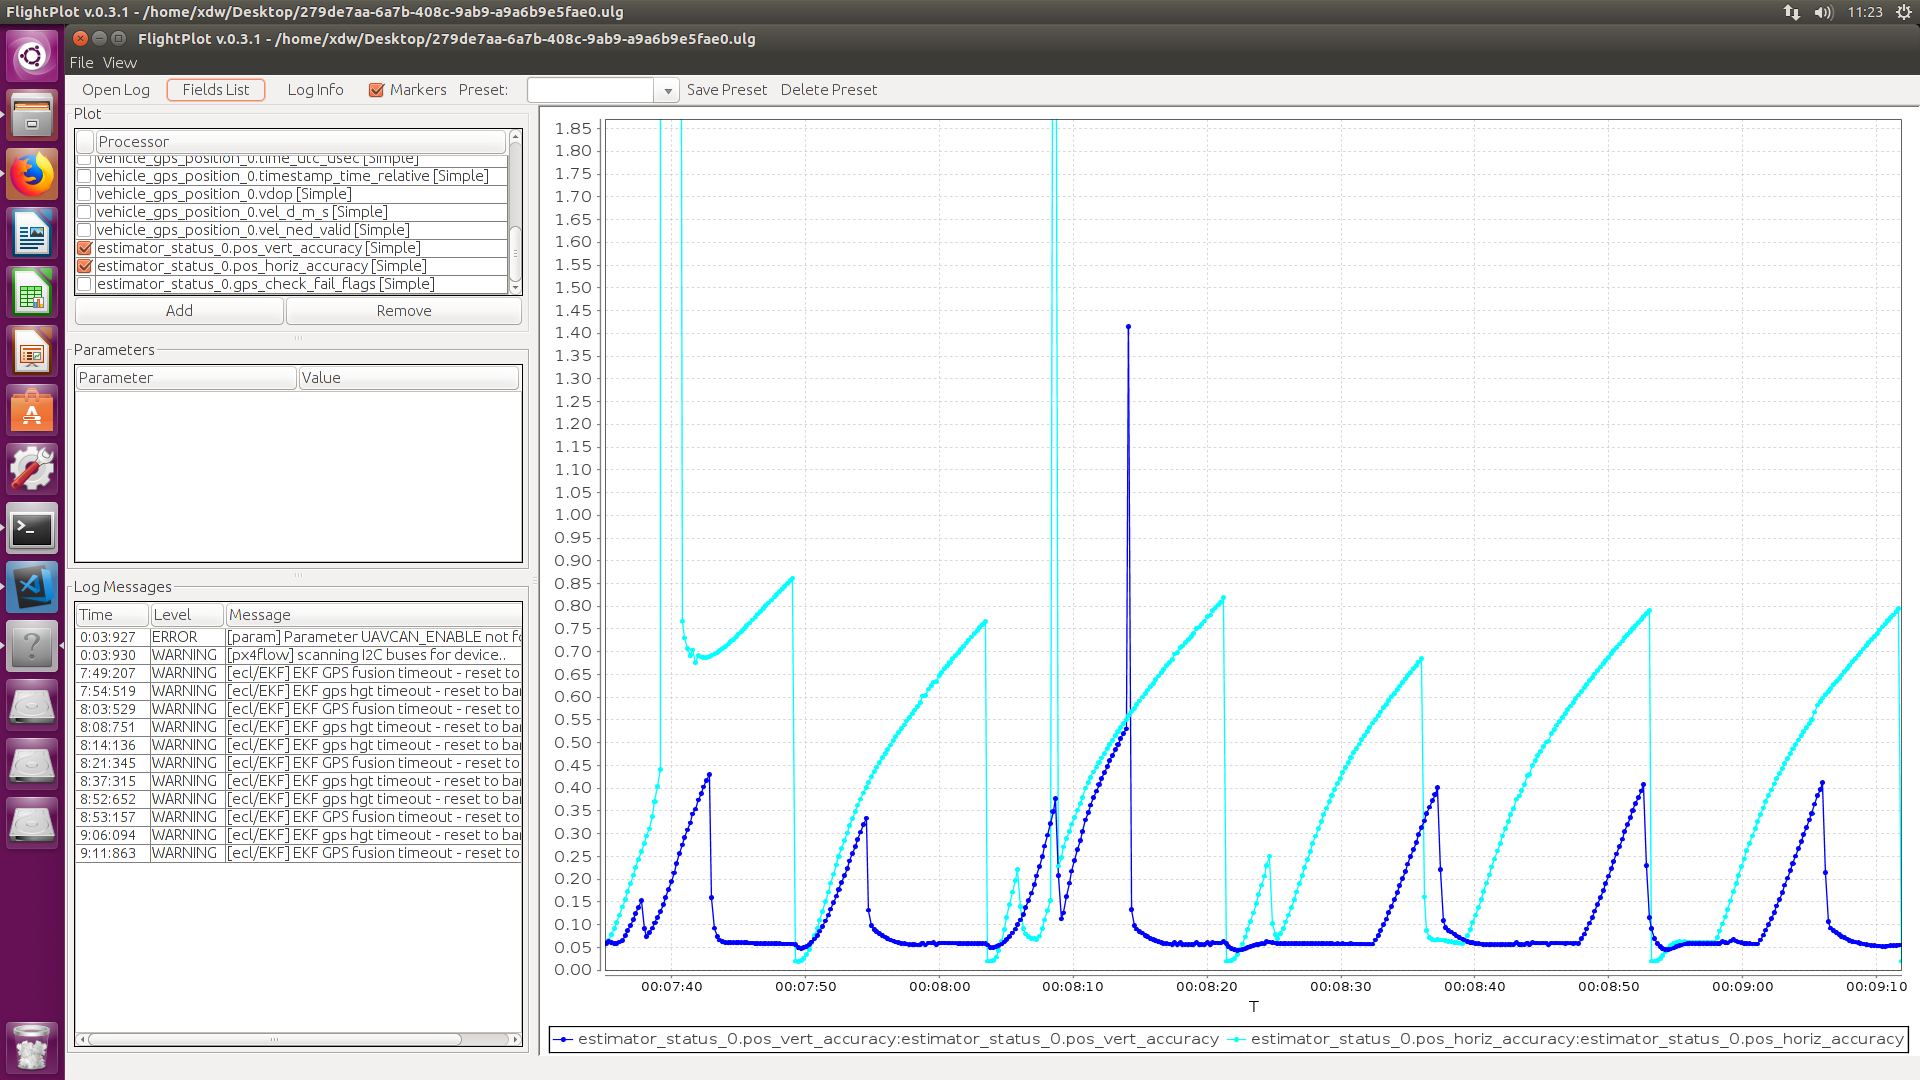The image size is (1920, 1080).
Task: Open LibreOffice Writer from the dock
Action: (x=32, y=234)
